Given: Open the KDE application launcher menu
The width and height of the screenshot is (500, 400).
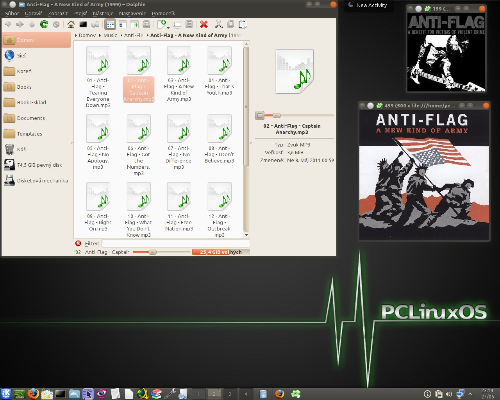Looking at the screenshot, I should coord(6,394).
